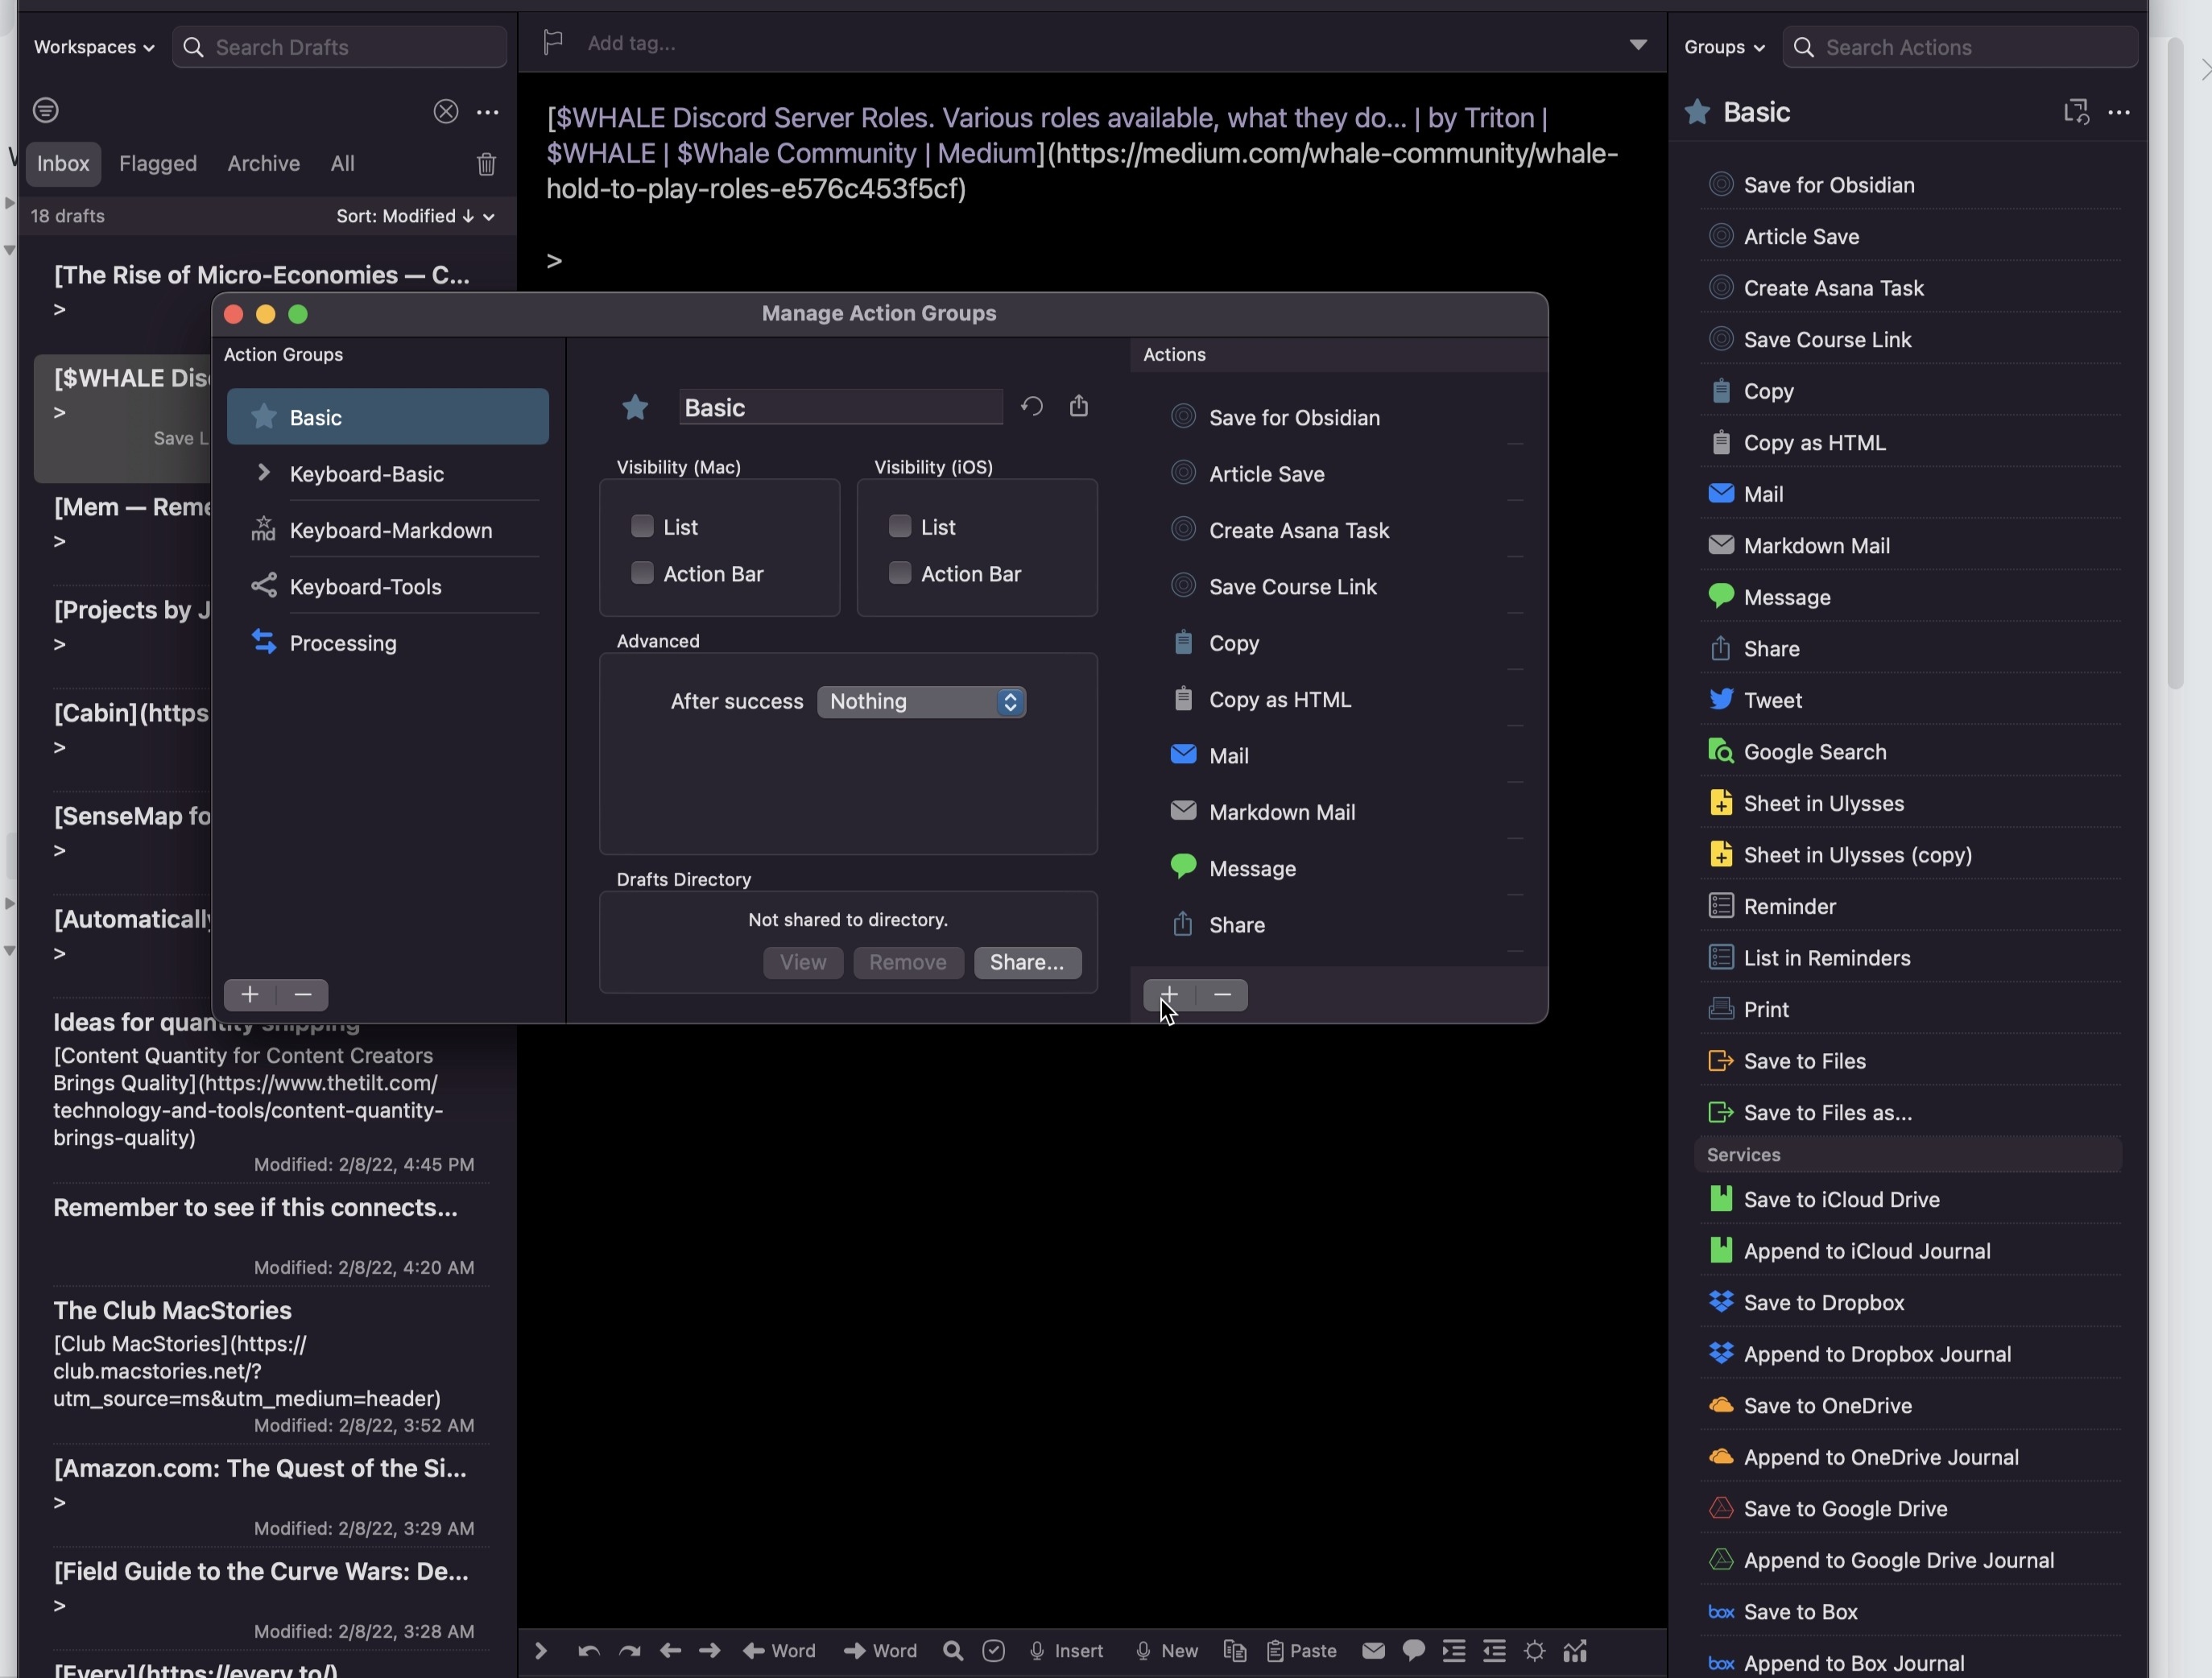Remove selected action group with minus button
The height and width of the screenshot is (1678, 2212).
point(303,994)
